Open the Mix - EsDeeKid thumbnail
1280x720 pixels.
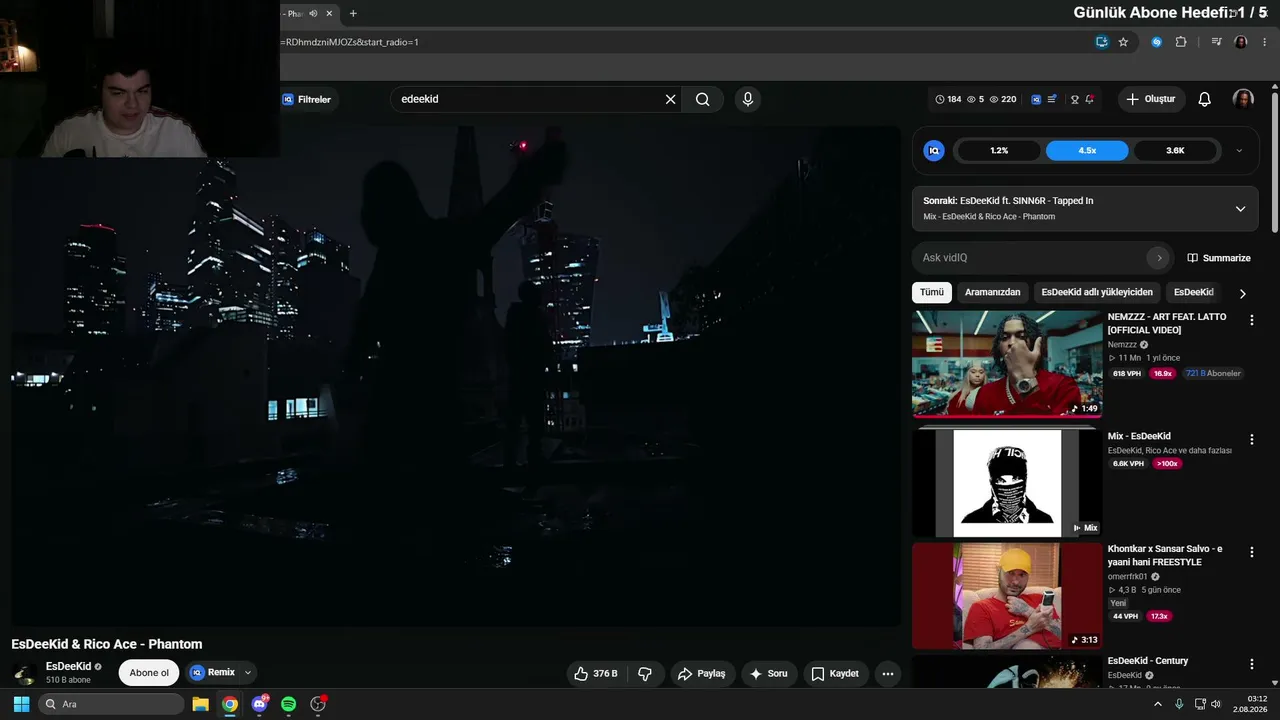1007,483
